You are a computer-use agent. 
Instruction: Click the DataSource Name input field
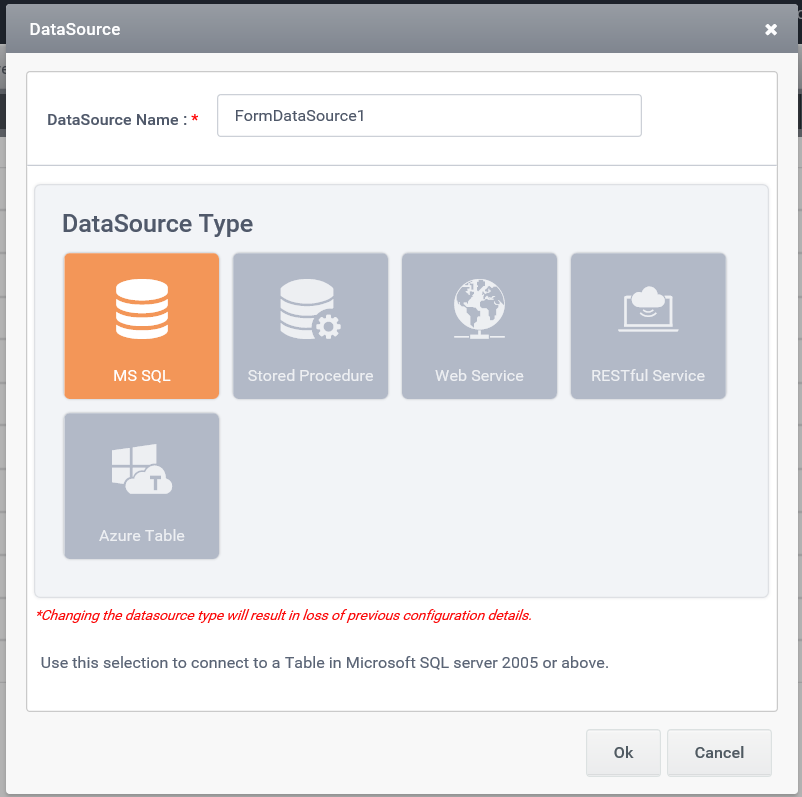429,116
